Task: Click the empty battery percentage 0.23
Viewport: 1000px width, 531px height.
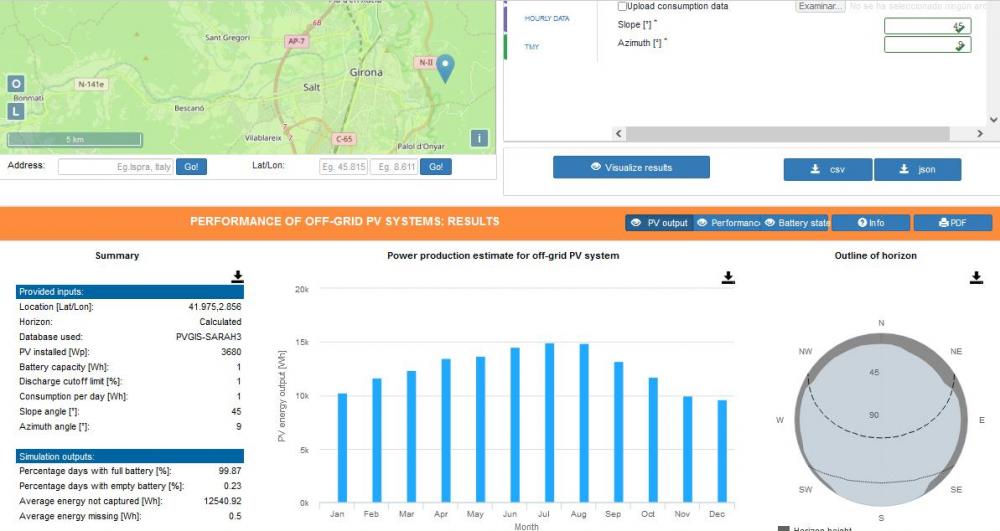Action: [x=233, y=486]
